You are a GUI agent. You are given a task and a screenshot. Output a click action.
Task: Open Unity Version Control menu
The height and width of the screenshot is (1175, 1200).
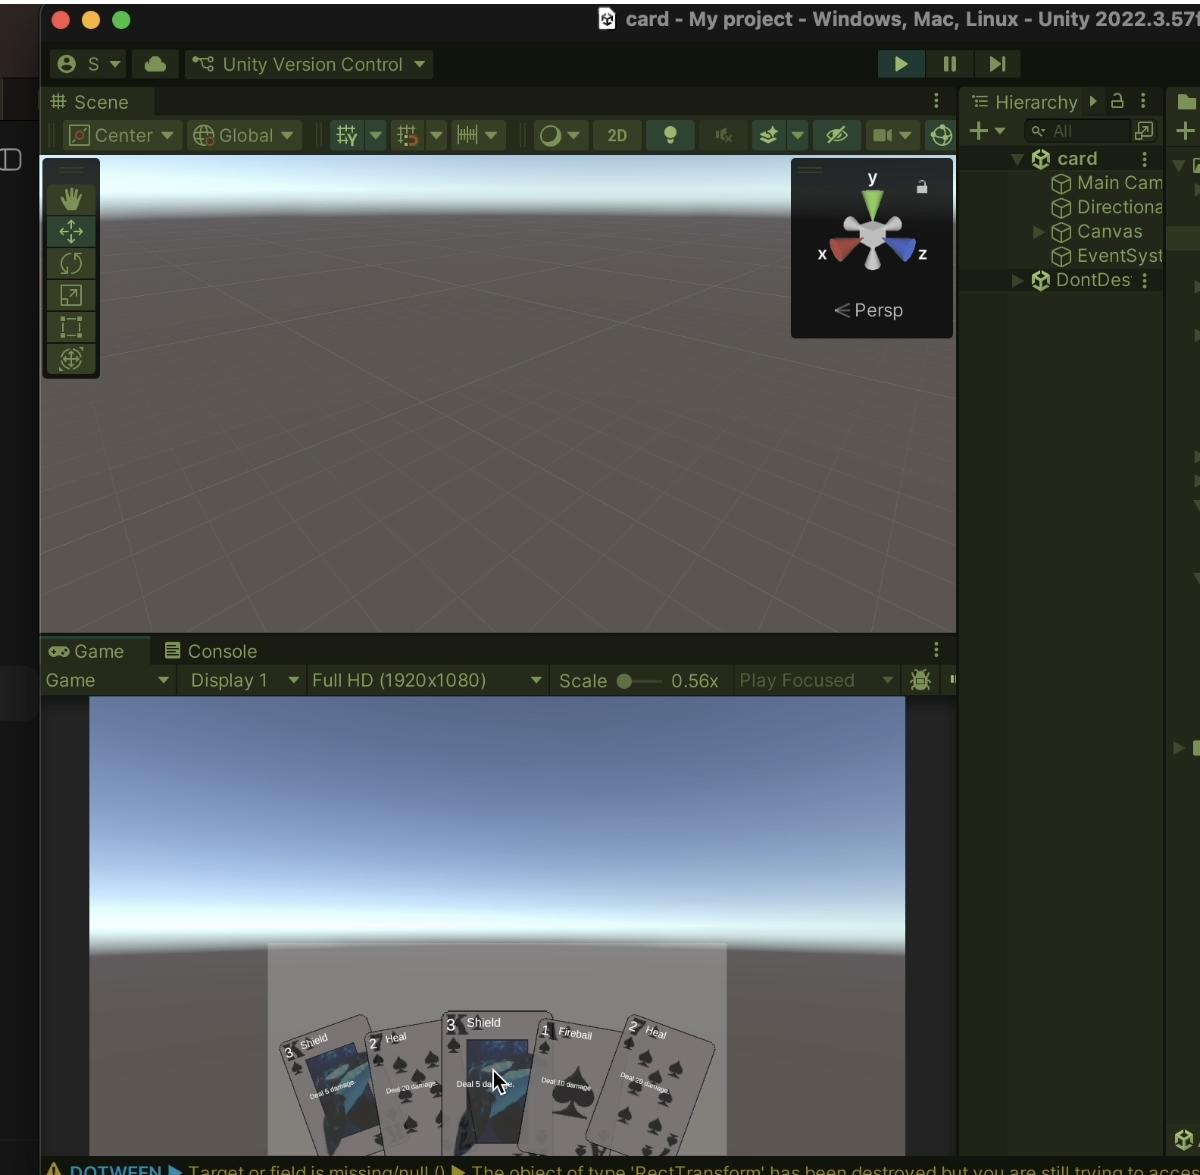[309, 64]
